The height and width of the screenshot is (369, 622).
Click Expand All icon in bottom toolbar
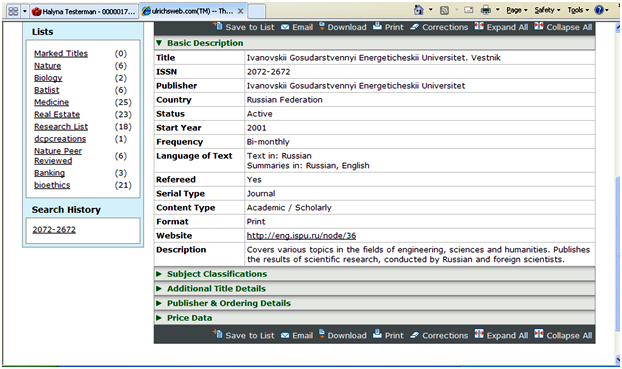click(479, 334)
